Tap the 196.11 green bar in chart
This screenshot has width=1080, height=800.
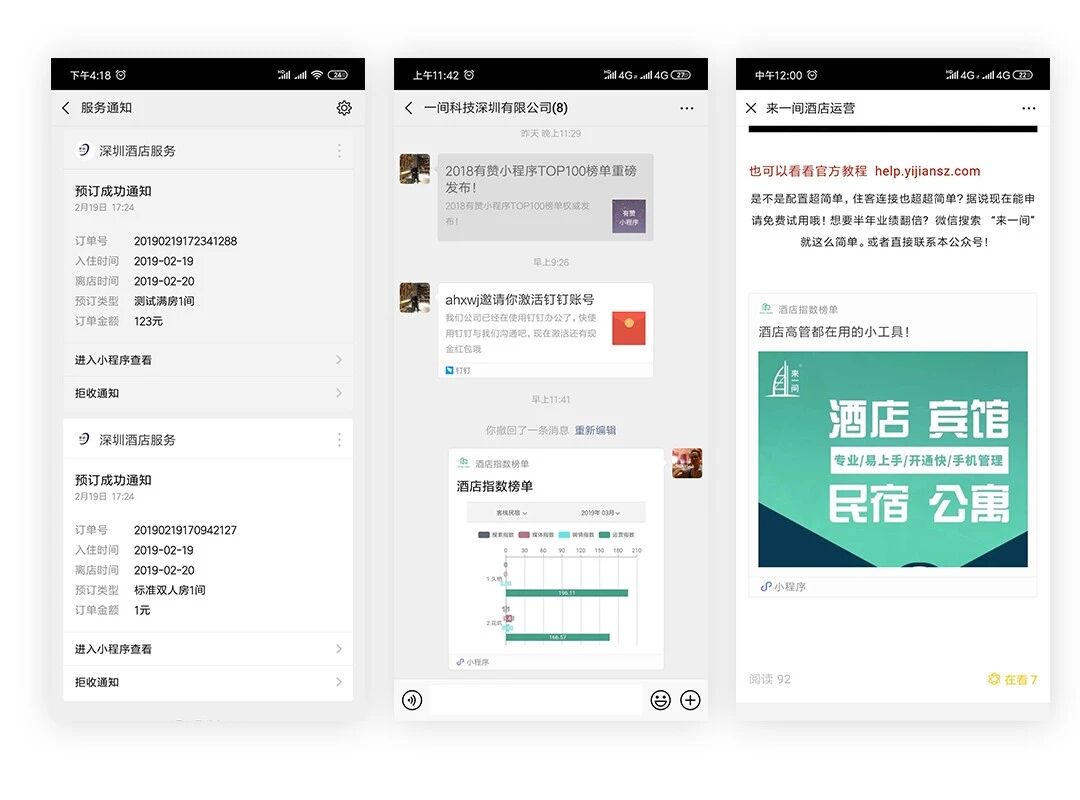(x=567, y=593)
